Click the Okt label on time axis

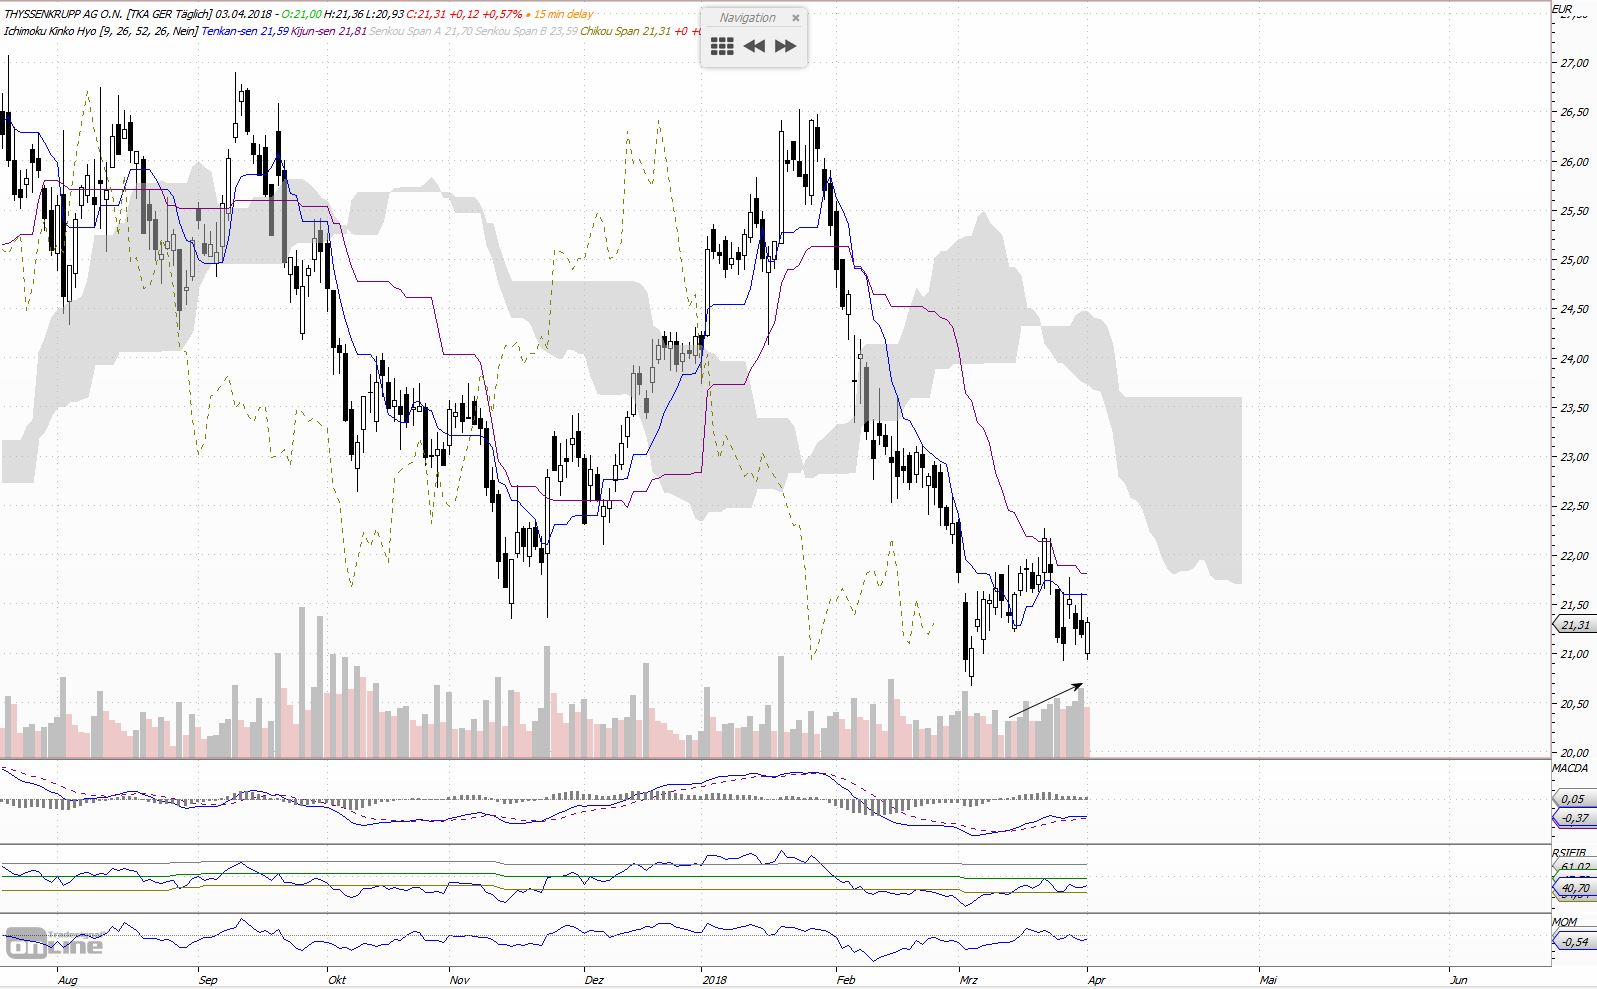tap(337, 980)
